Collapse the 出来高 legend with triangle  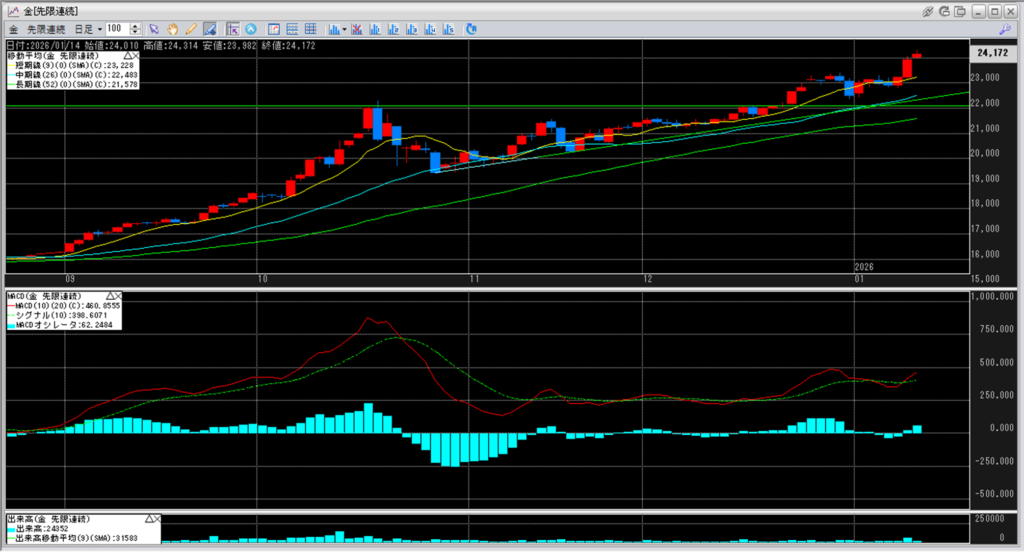147,520
